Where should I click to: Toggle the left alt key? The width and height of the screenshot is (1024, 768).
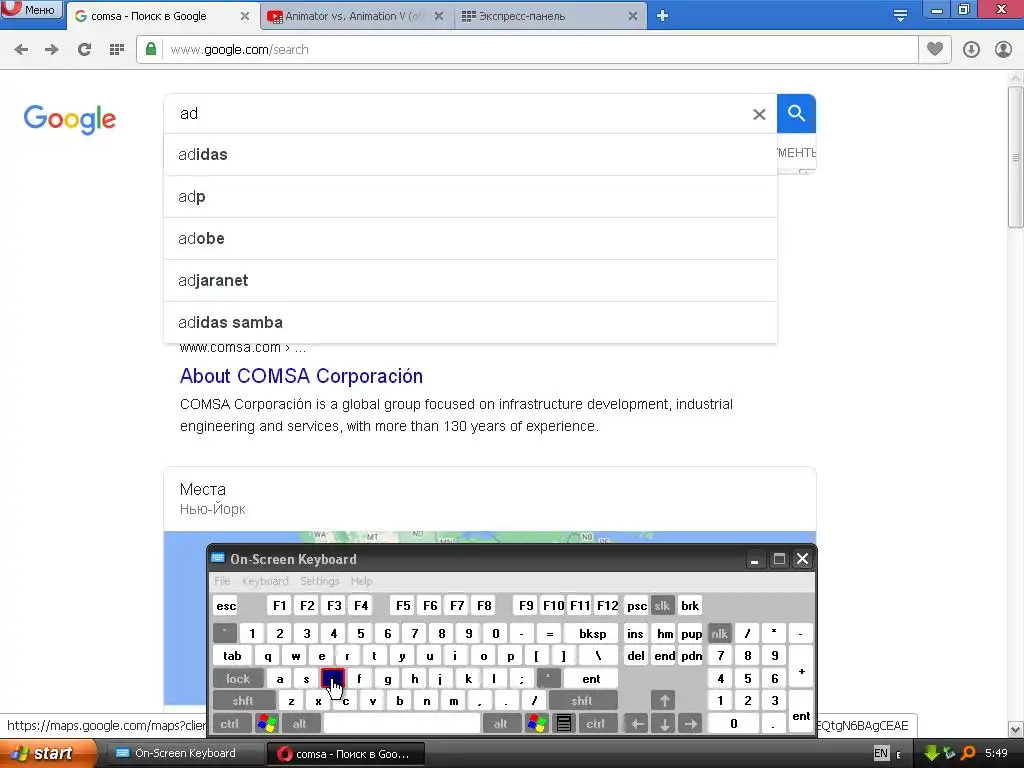click(x=300, y=724)
